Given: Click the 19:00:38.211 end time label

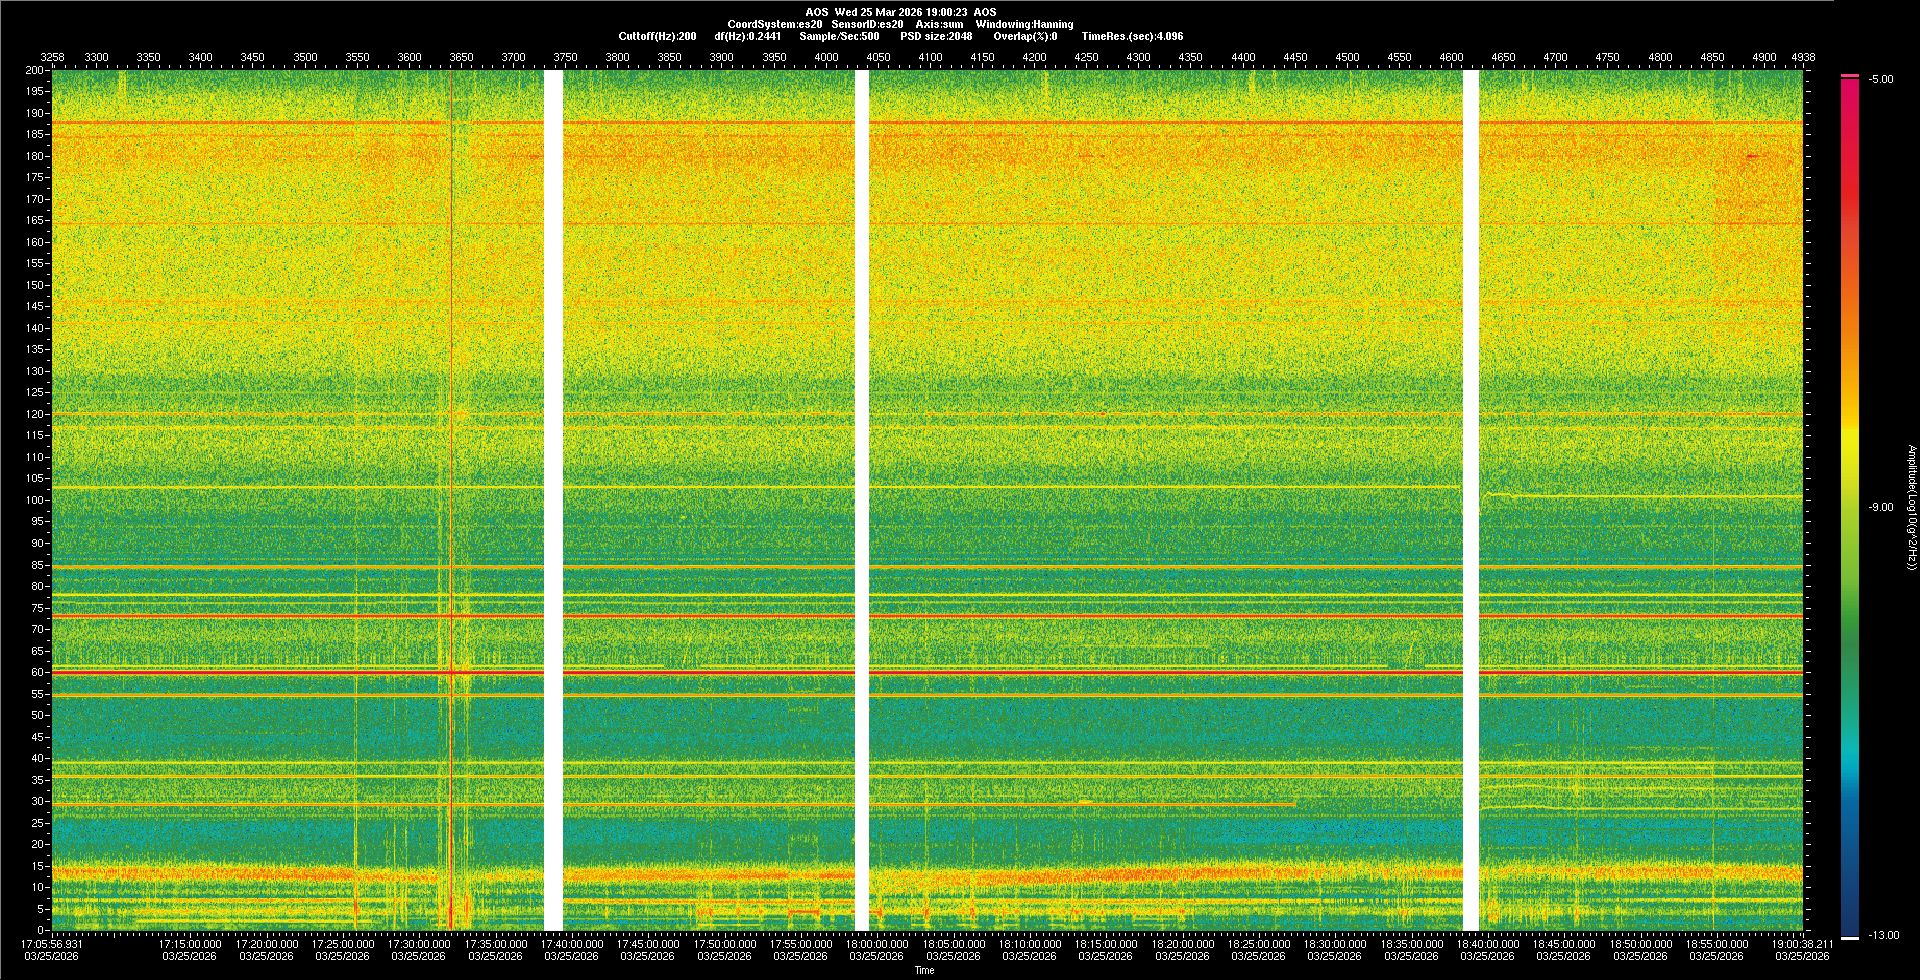Looking at the screenshot, I should click(x=1802, y=944).
